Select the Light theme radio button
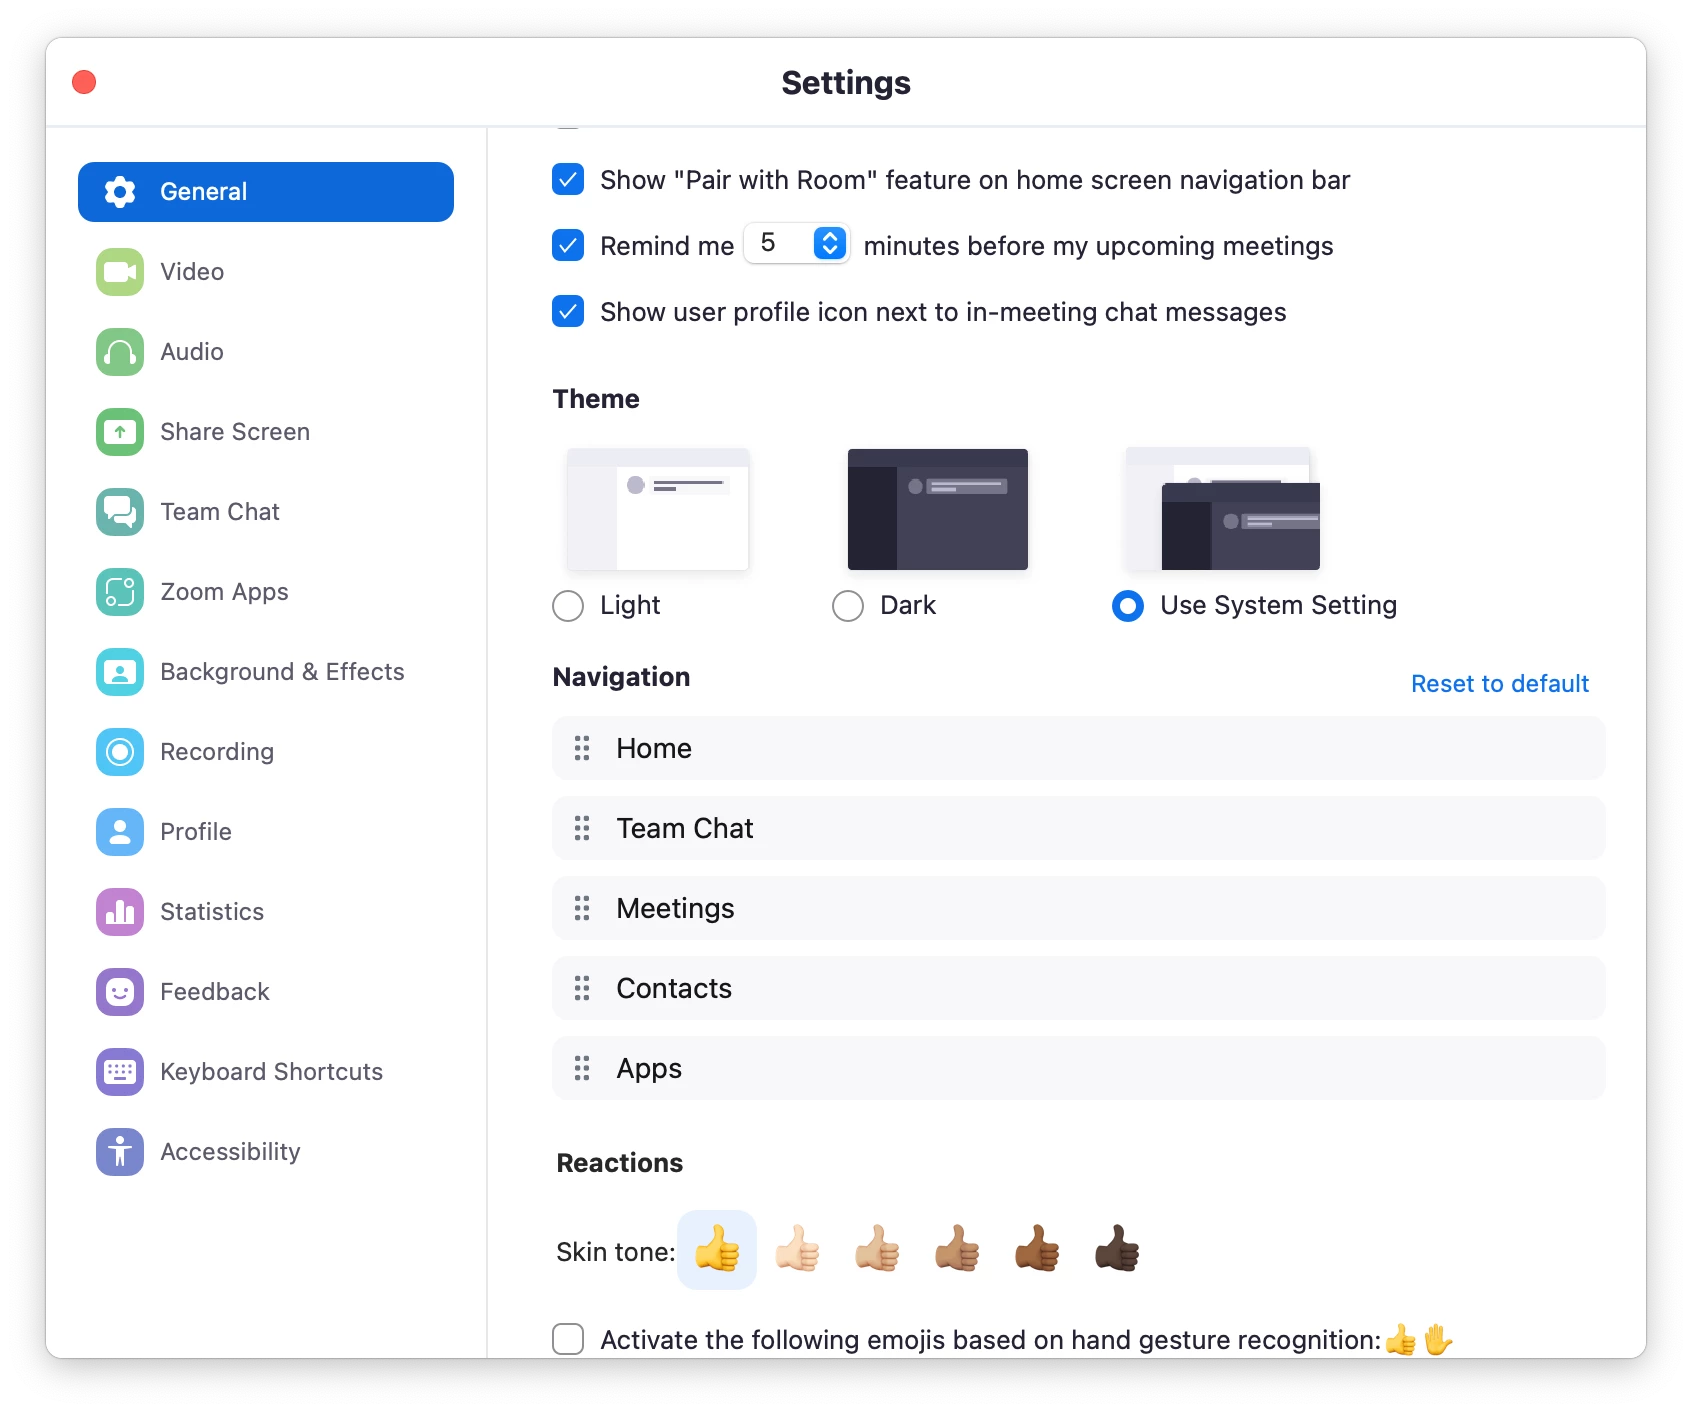 568,606
